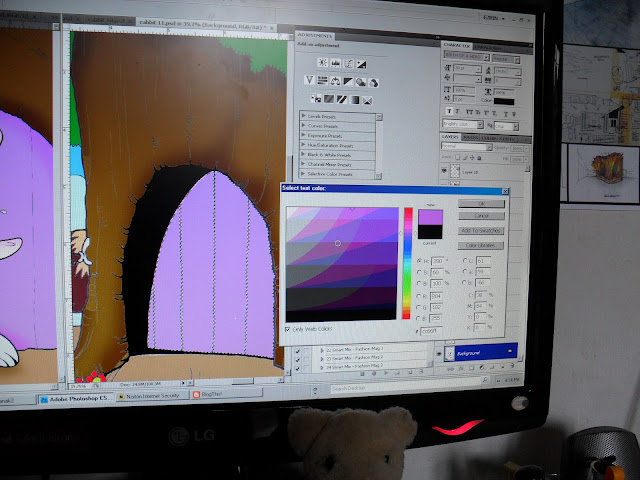This screenshot has width=640, height=480.
Task: Add a Black & White adjustment
Action: (348, 82)
